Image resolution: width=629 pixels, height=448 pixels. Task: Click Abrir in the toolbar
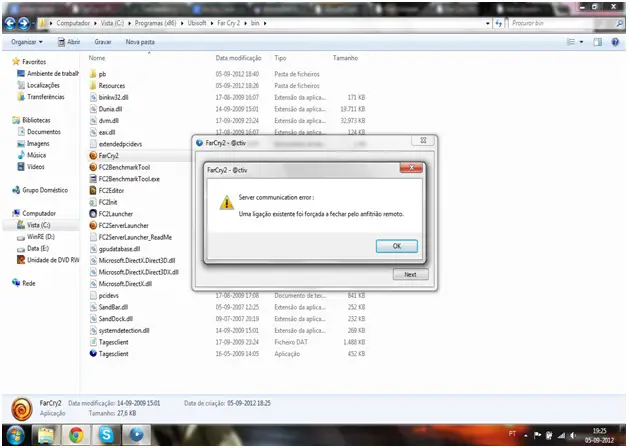pyautogui.click(x=69, y=42)
